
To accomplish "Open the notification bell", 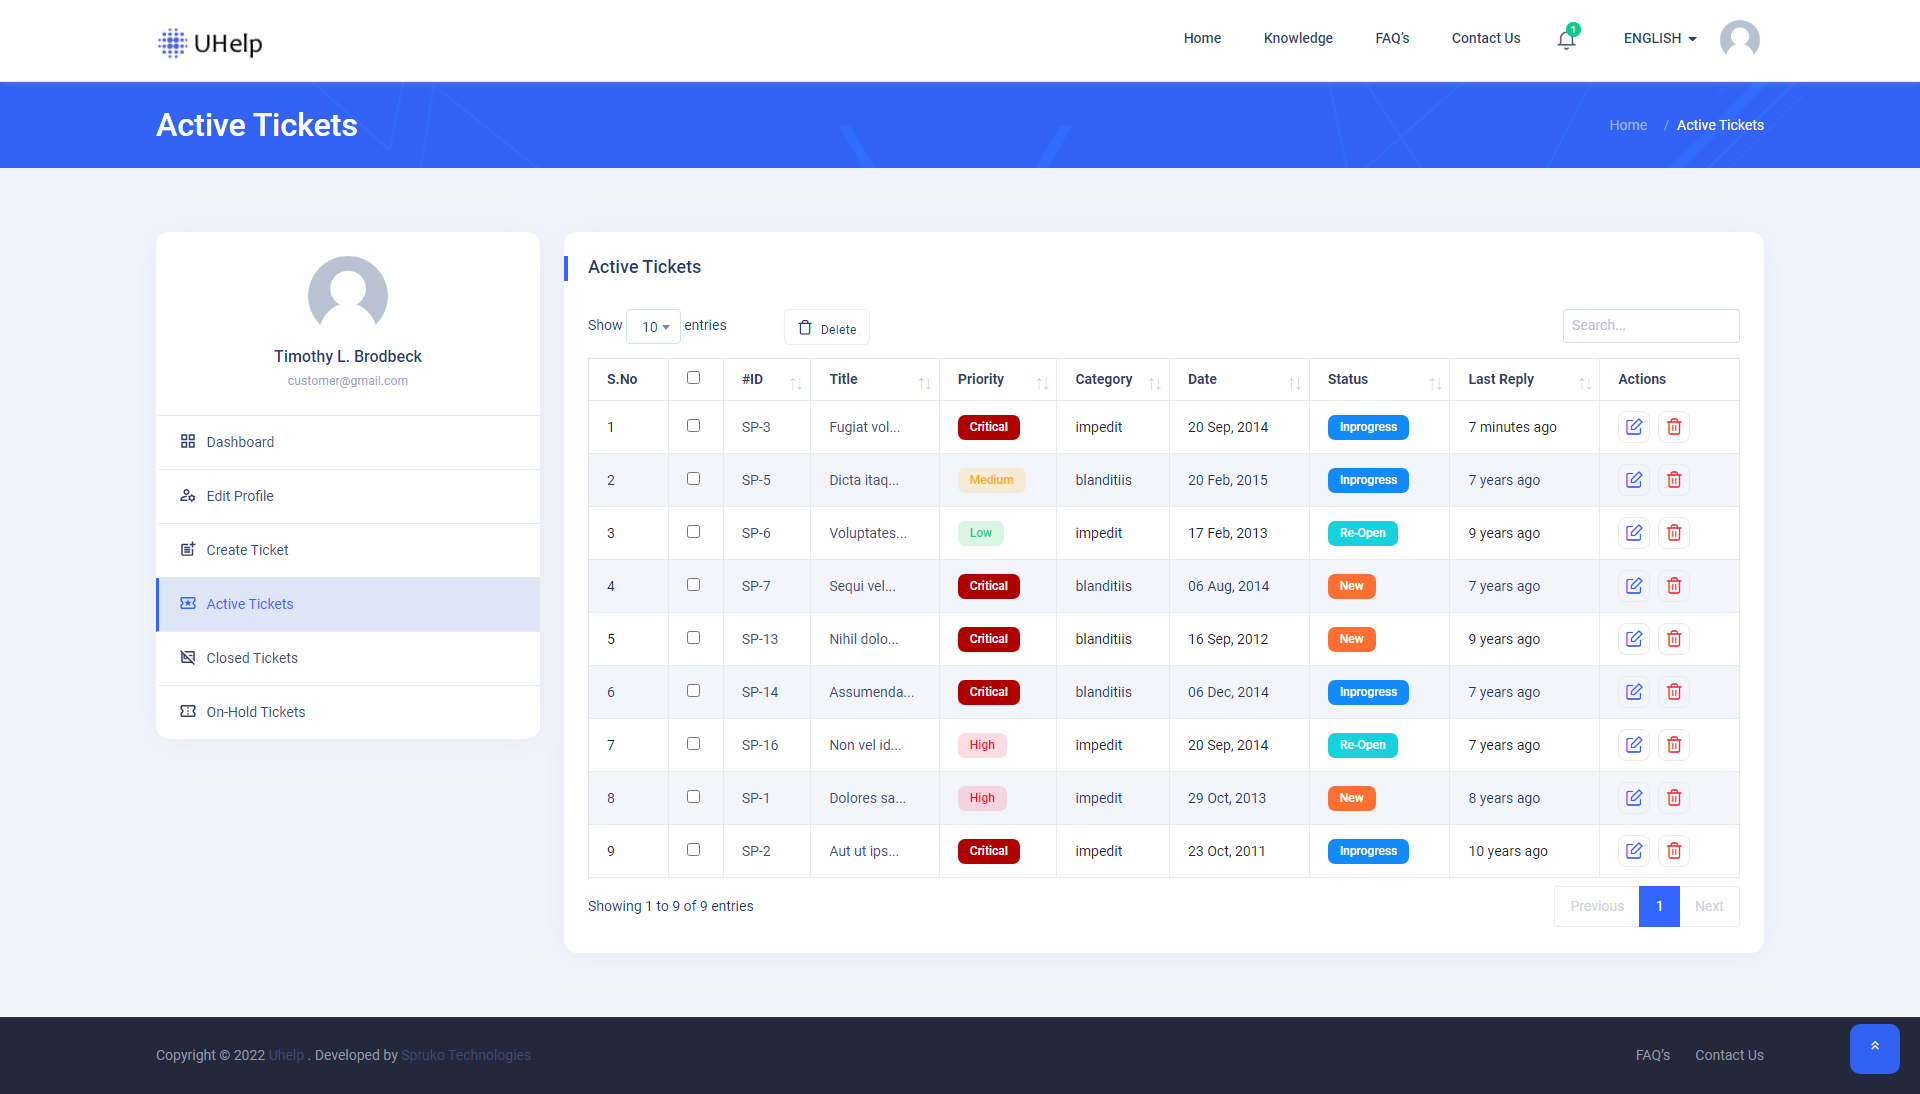I will point(1565,40).
